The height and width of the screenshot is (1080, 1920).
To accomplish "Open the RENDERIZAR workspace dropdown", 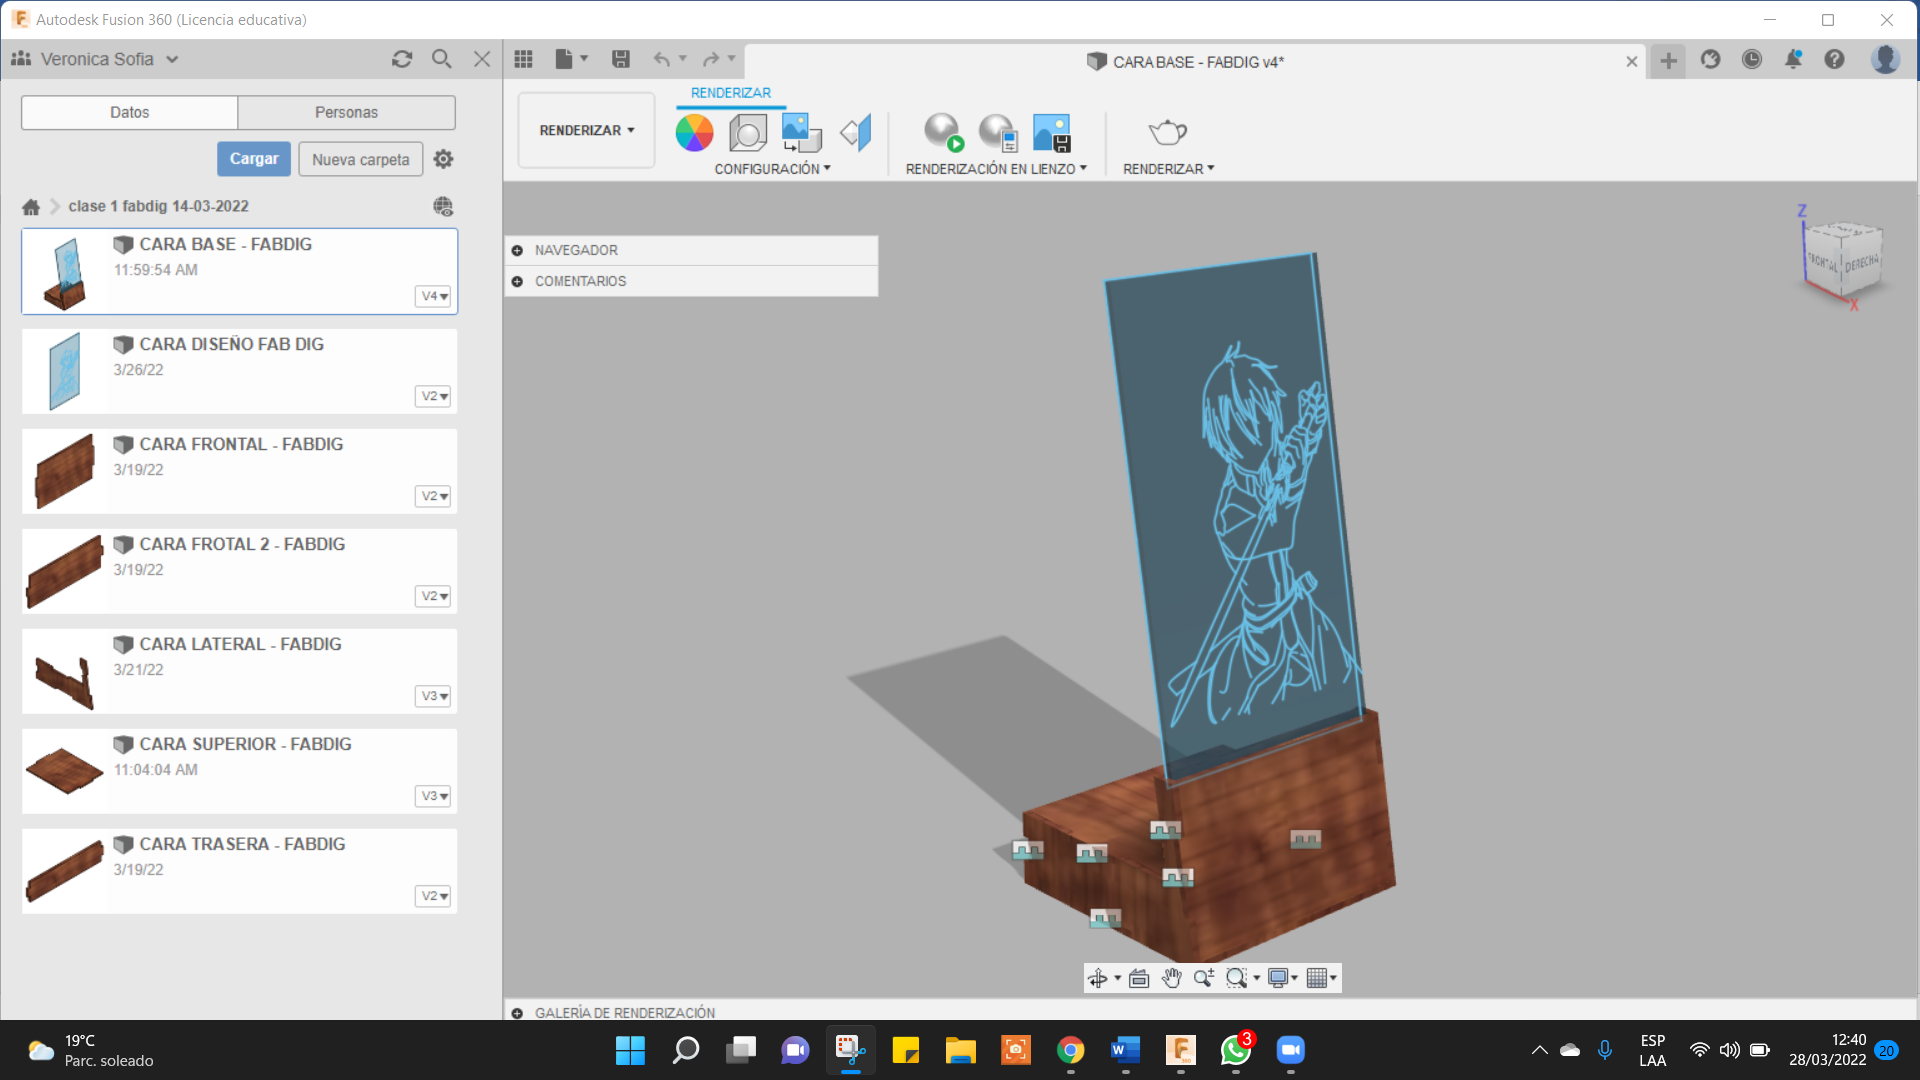I will click(x=586, y=130).
